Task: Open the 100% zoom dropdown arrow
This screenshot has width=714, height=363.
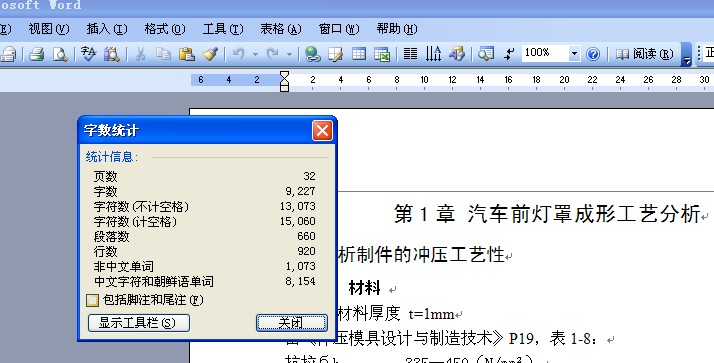Action: click(x=574, y=54)
